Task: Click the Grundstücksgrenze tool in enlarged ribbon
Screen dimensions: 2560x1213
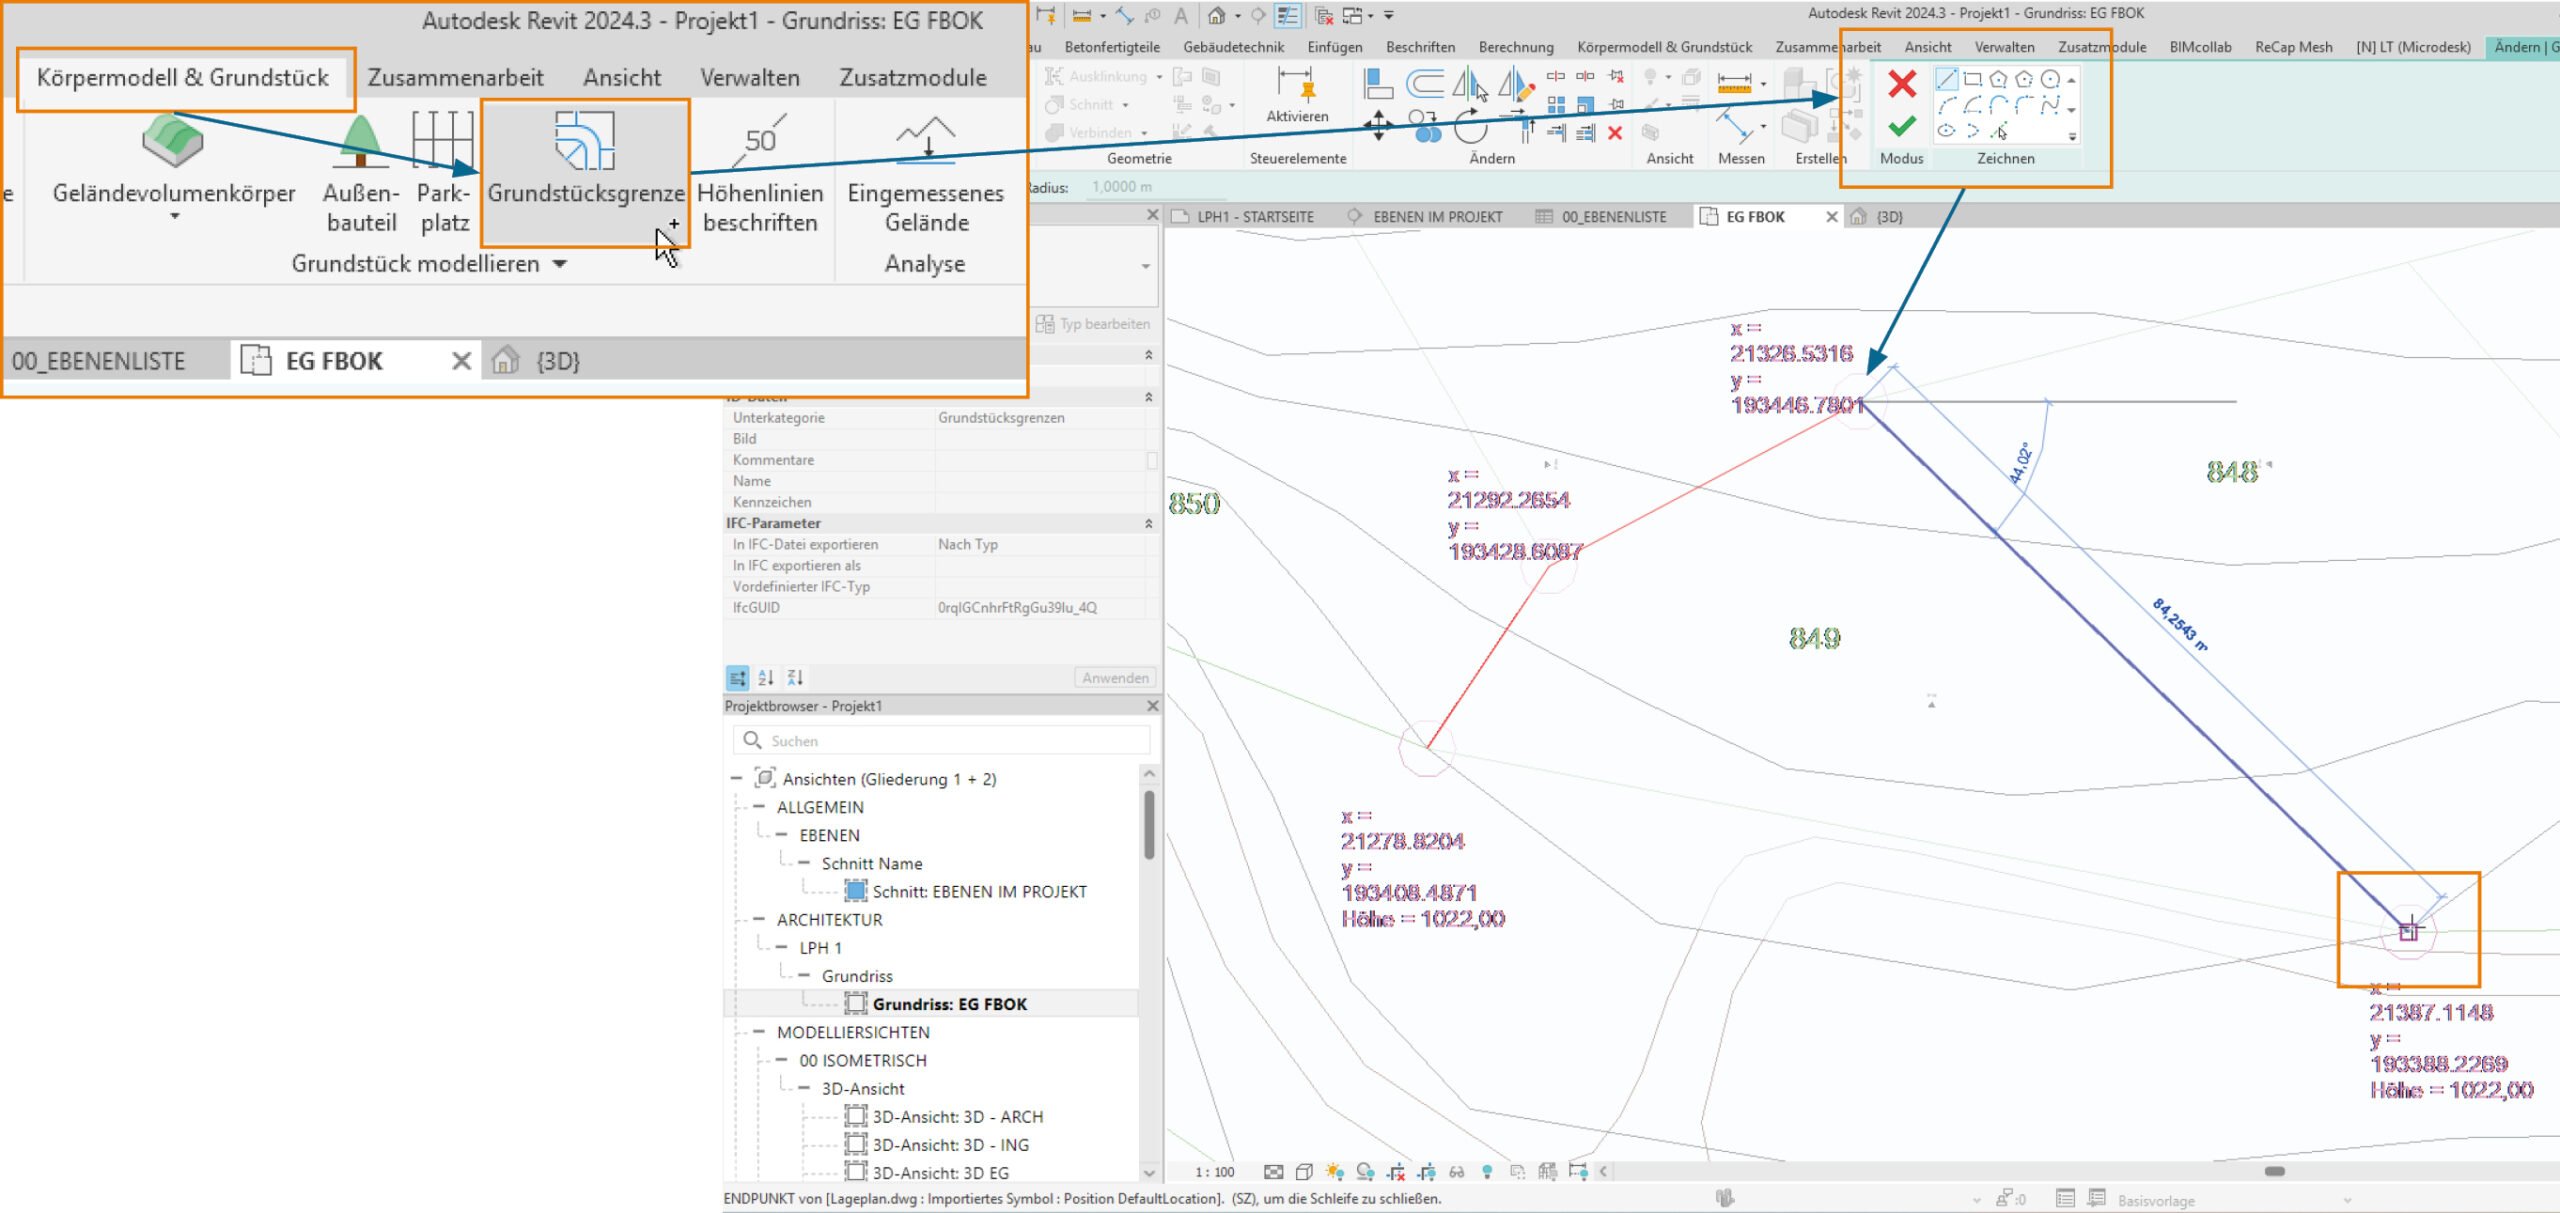Action: (585, 172)
